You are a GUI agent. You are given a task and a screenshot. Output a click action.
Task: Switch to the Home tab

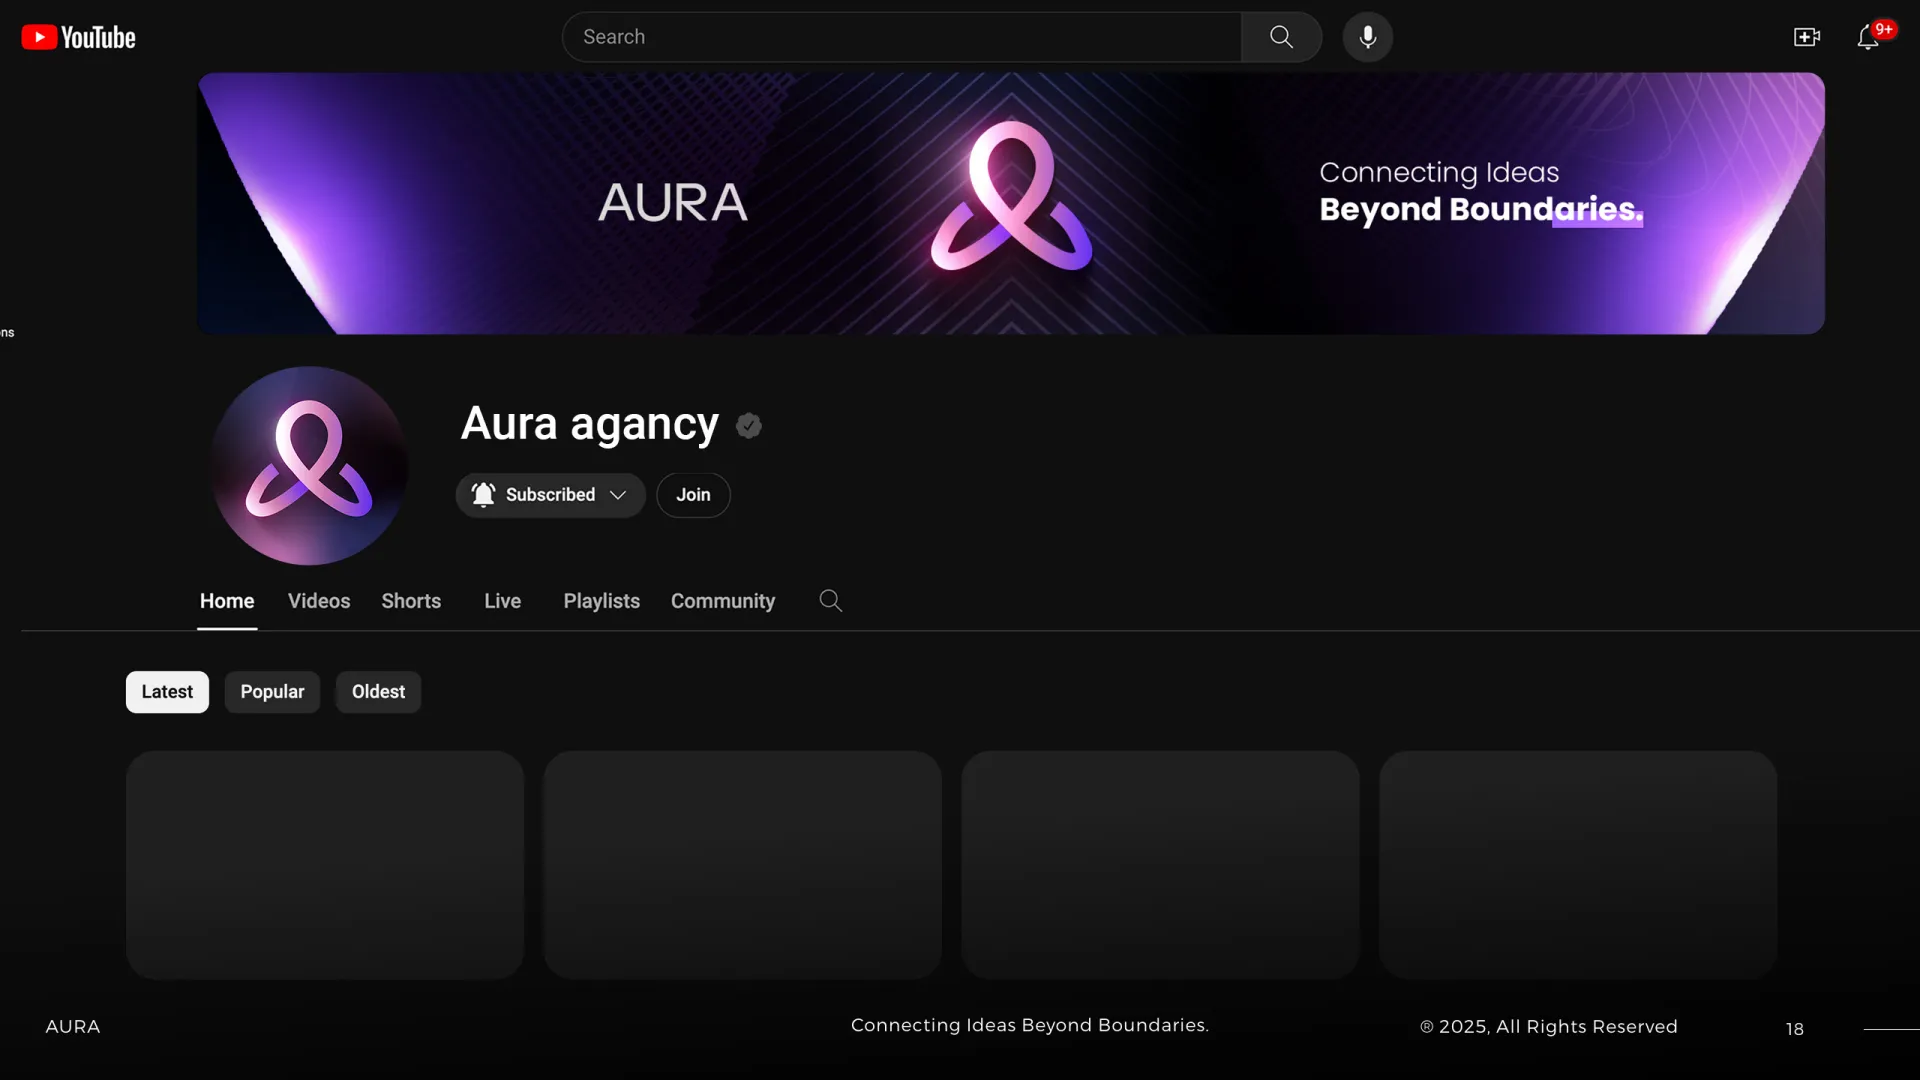pos(227,601)
